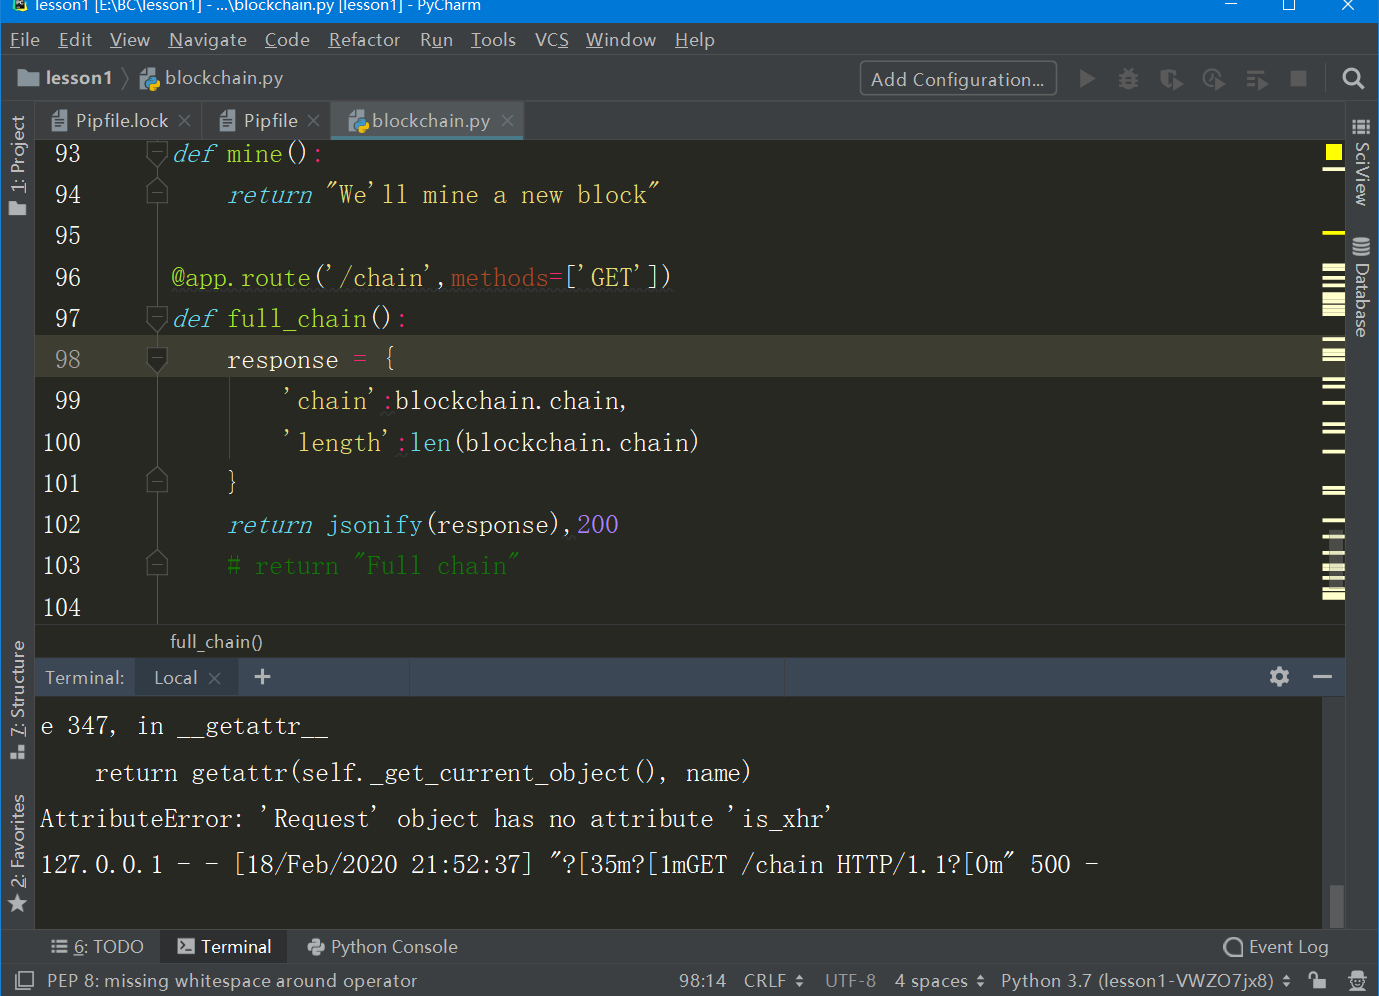
Task: Click the UTF-8 file encoding indicator
Action: (850, 981)
